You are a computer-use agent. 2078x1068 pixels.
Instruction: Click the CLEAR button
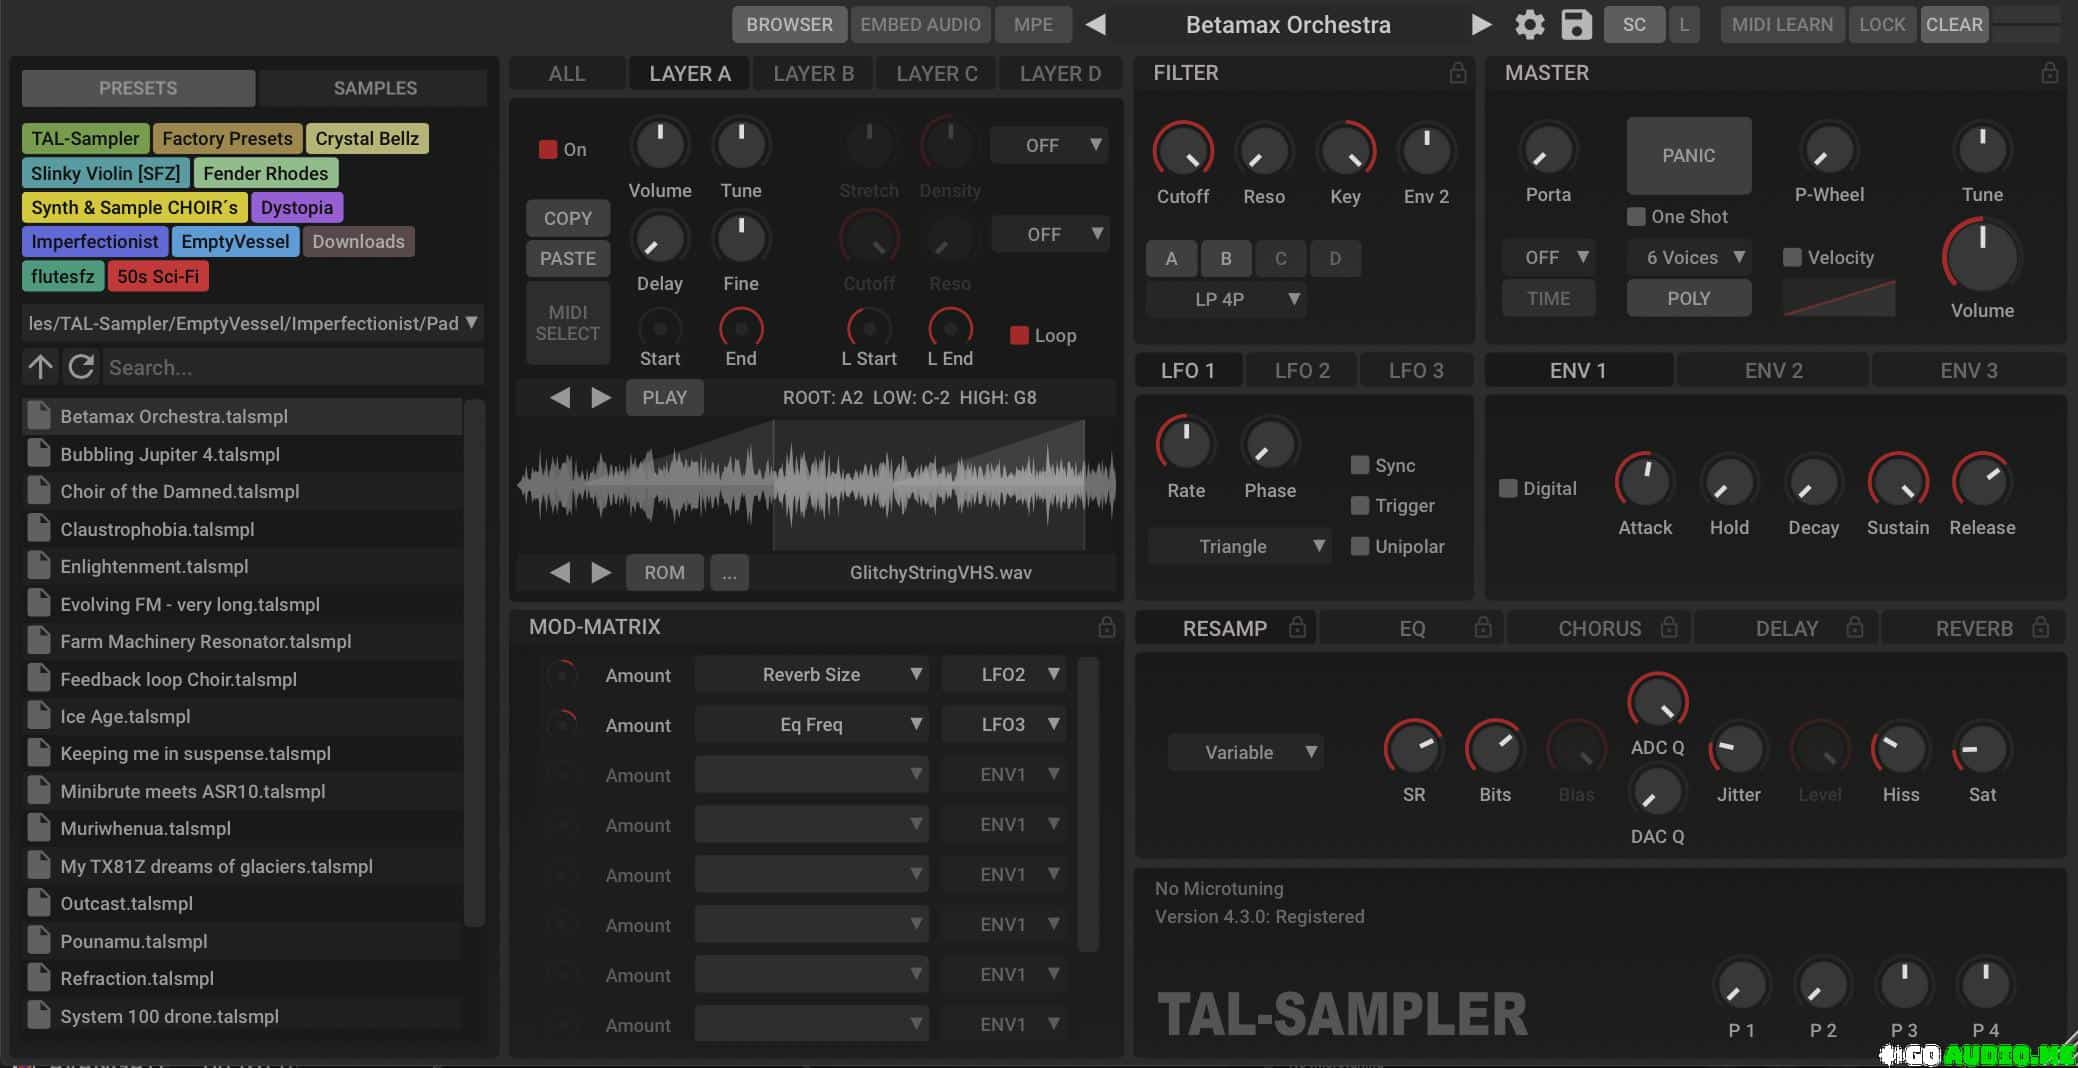[x=1954, y=24]
